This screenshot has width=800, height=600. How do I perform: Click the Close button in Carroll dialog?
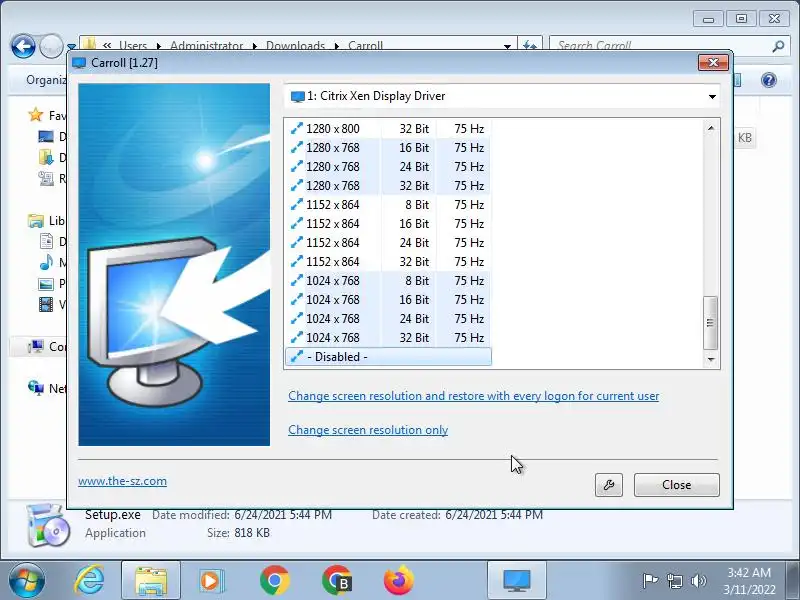click(x=677, y=485)
